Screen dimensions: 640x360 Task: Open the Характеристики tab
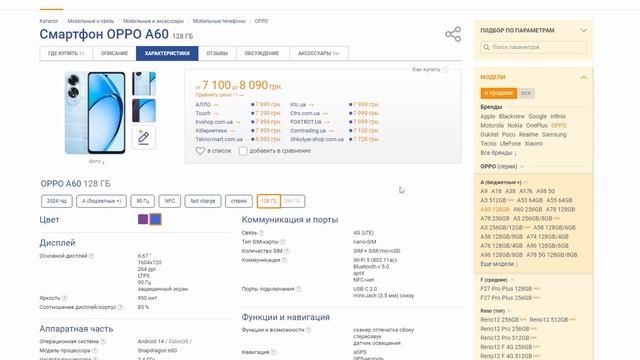[167, 53]
